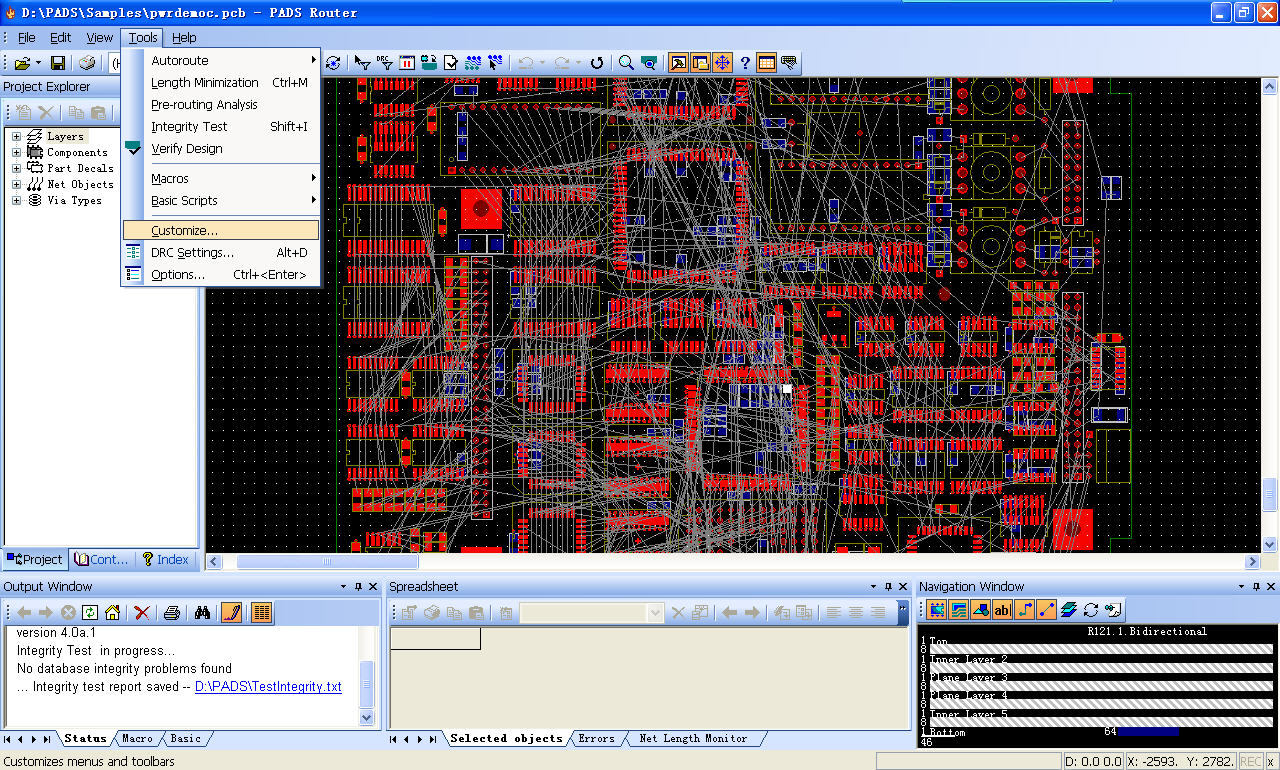Open the Output Window options dropdown arrow
Image resolution: width=1280 pixels, height=770 pixels.
344,587
